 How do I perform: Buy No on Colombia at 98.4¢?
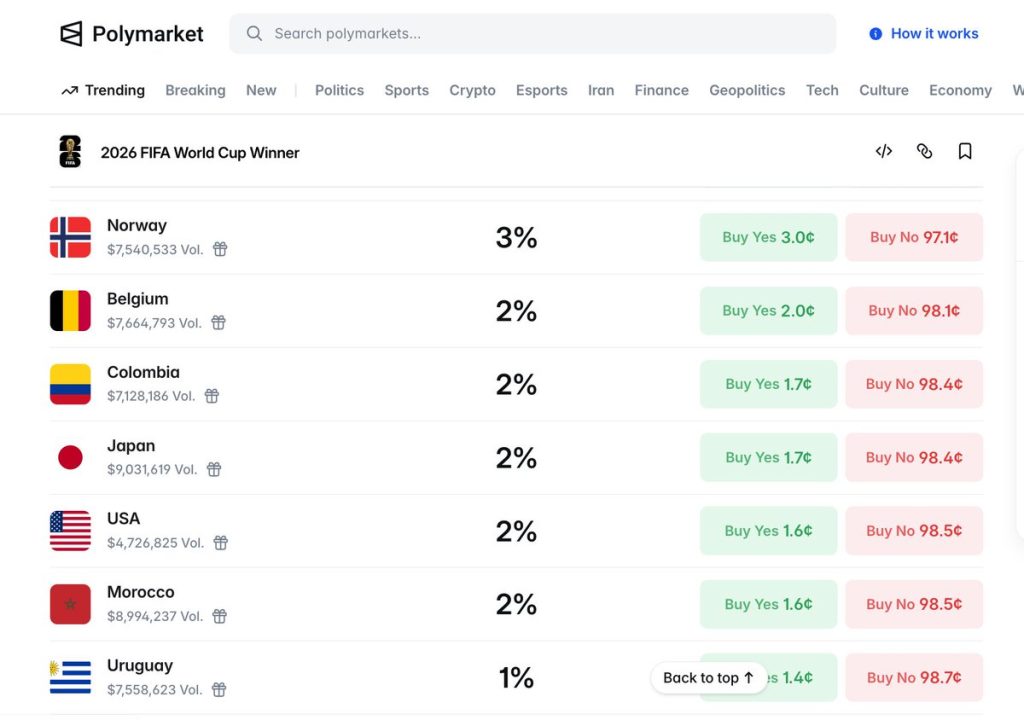pyautogui.click(x=914, y=384)
